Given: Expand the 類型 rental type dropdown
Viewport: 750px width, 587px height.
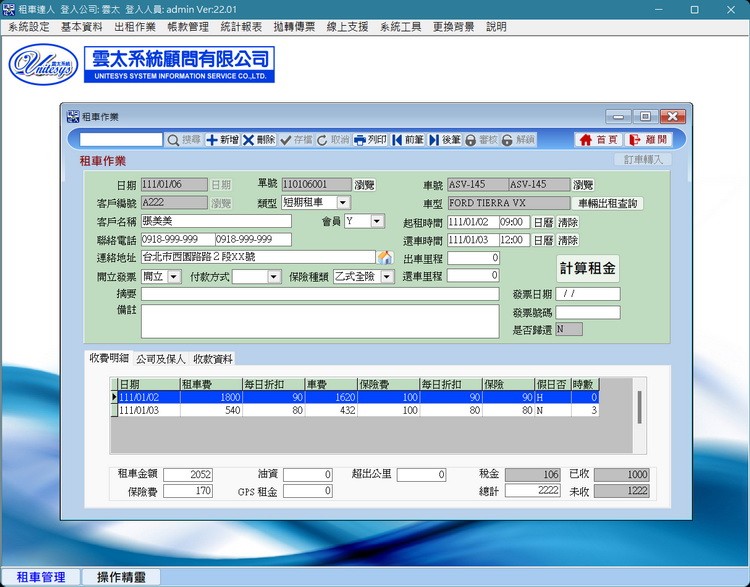Looking at the screenshot, I should (x=343, y=203).
